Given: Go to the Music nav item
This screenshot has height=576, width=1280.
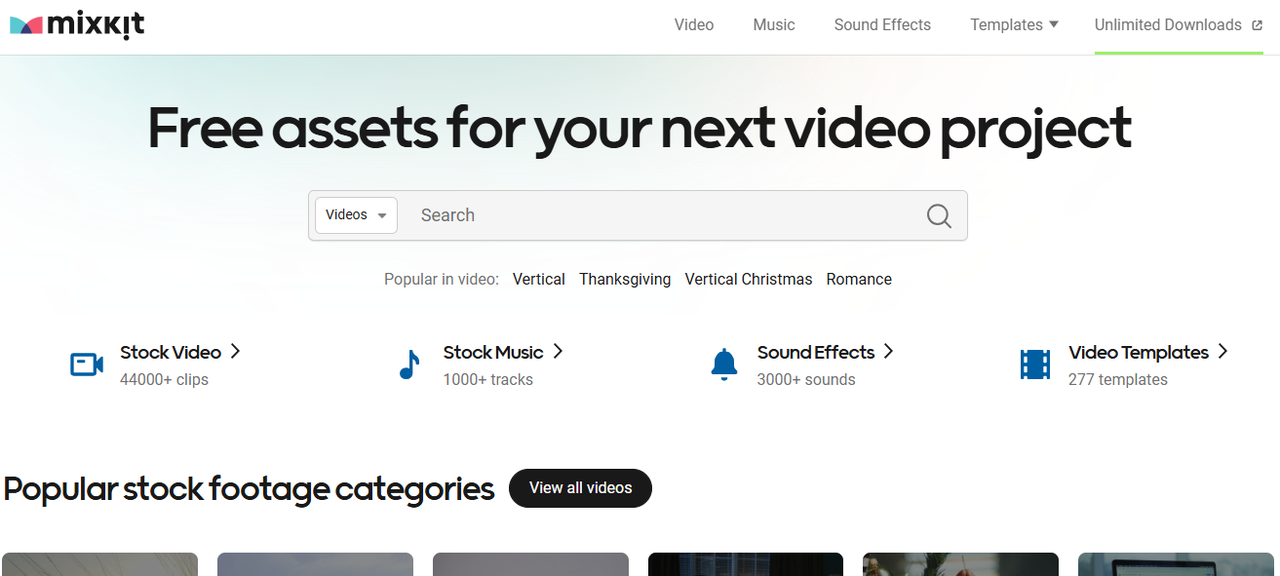Looking at the screenshot, I should coord(774,25).
